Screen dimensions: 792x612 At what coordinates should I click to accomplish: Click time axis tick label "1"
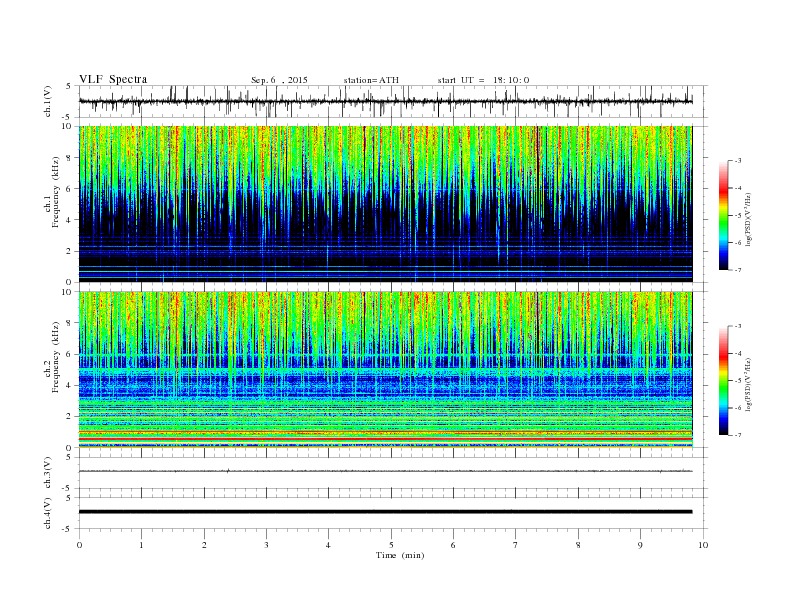141,545
